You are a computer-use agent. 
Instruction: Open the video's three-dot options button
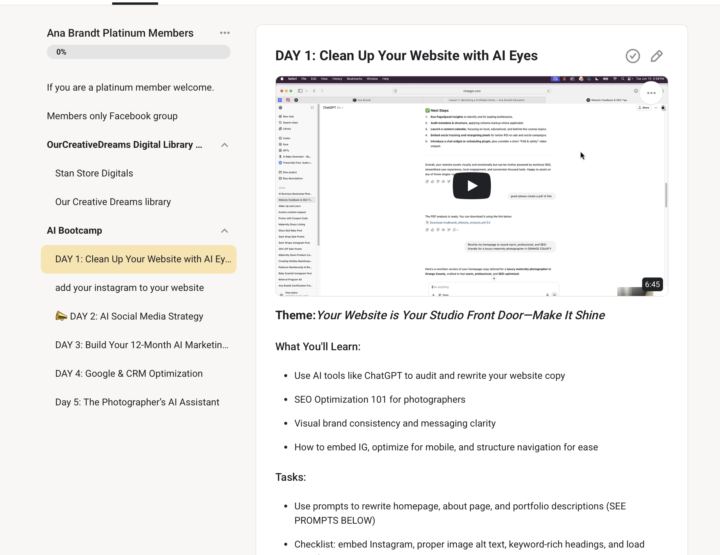click(x=651, y=93)
